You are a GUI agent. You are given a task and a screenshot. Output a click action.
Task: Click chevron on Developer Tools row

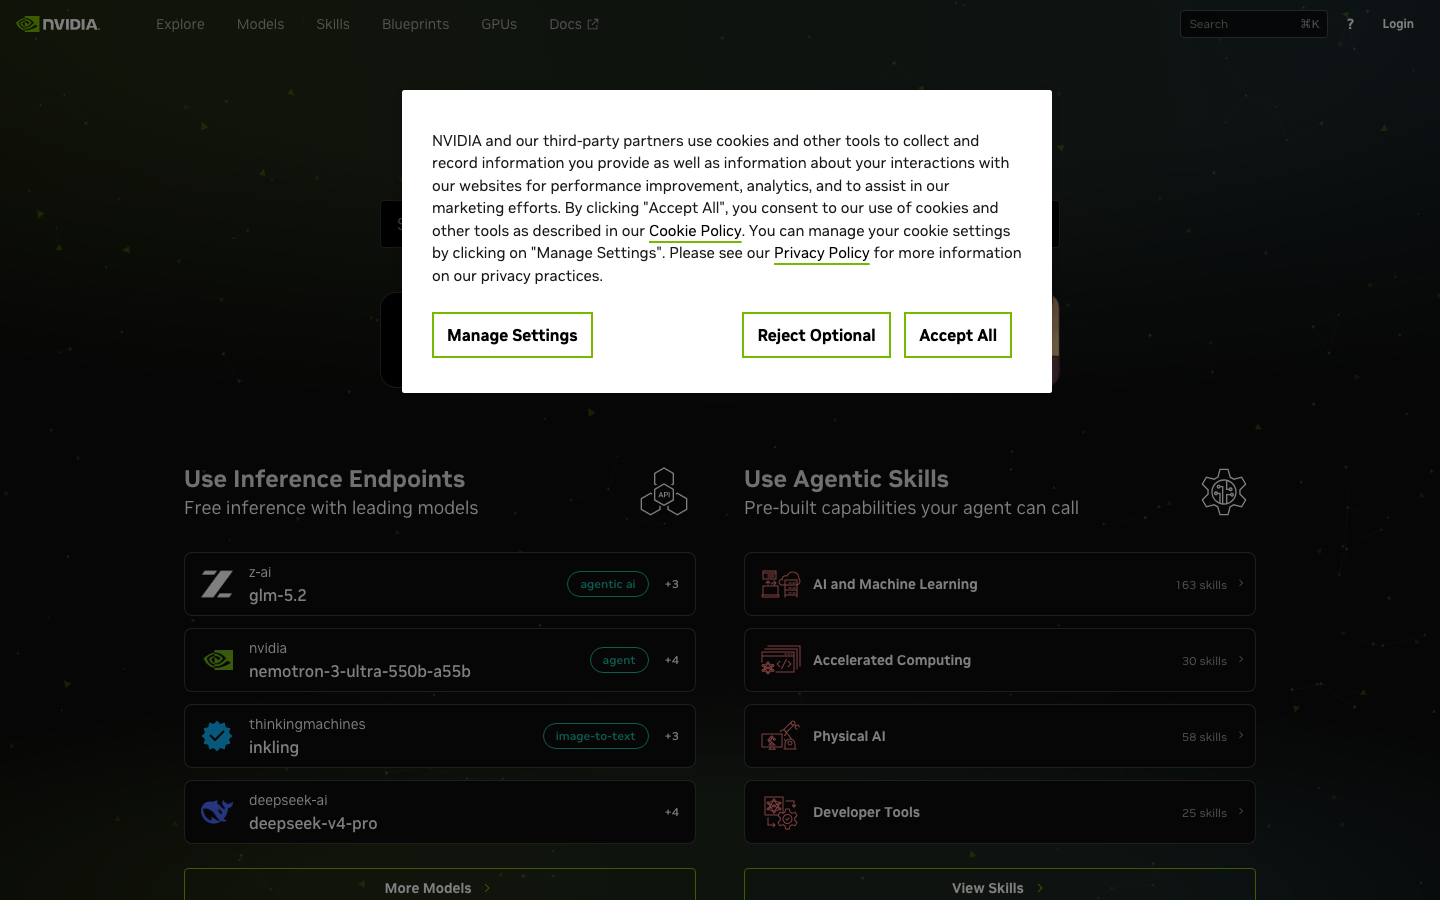click(1241, 811)
